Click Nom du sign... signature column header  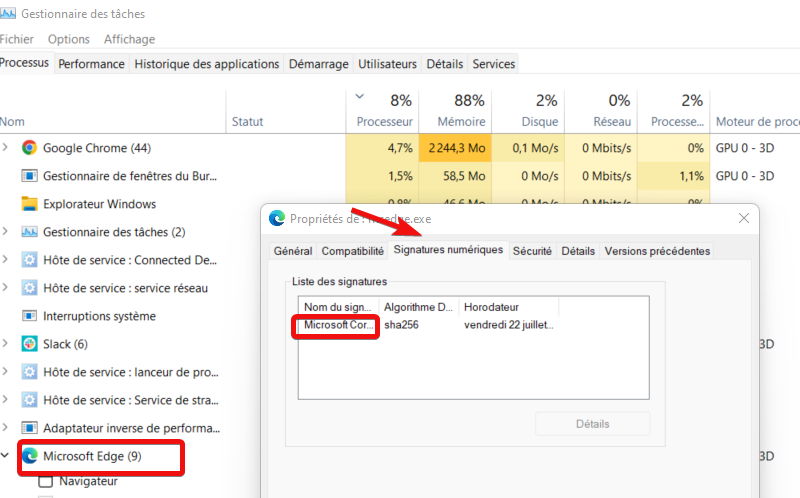coord(339,307)
